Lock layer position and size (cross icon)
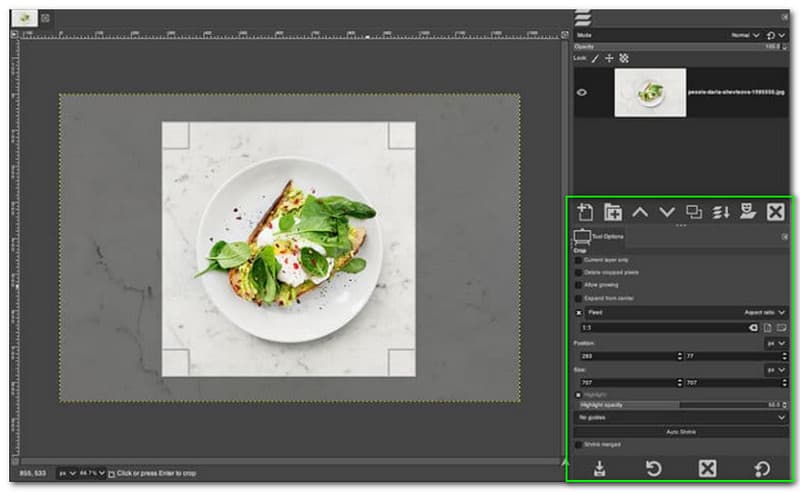800x492 pixels. [x=609, y=59]
